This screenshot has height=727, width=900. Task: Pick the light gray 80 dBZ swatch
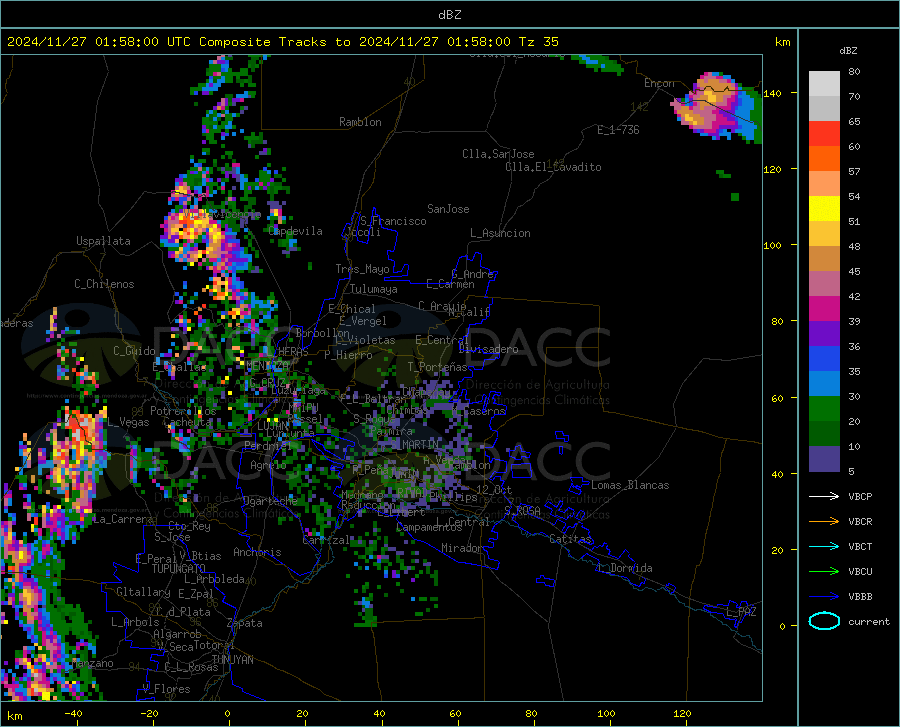point(824,84)
